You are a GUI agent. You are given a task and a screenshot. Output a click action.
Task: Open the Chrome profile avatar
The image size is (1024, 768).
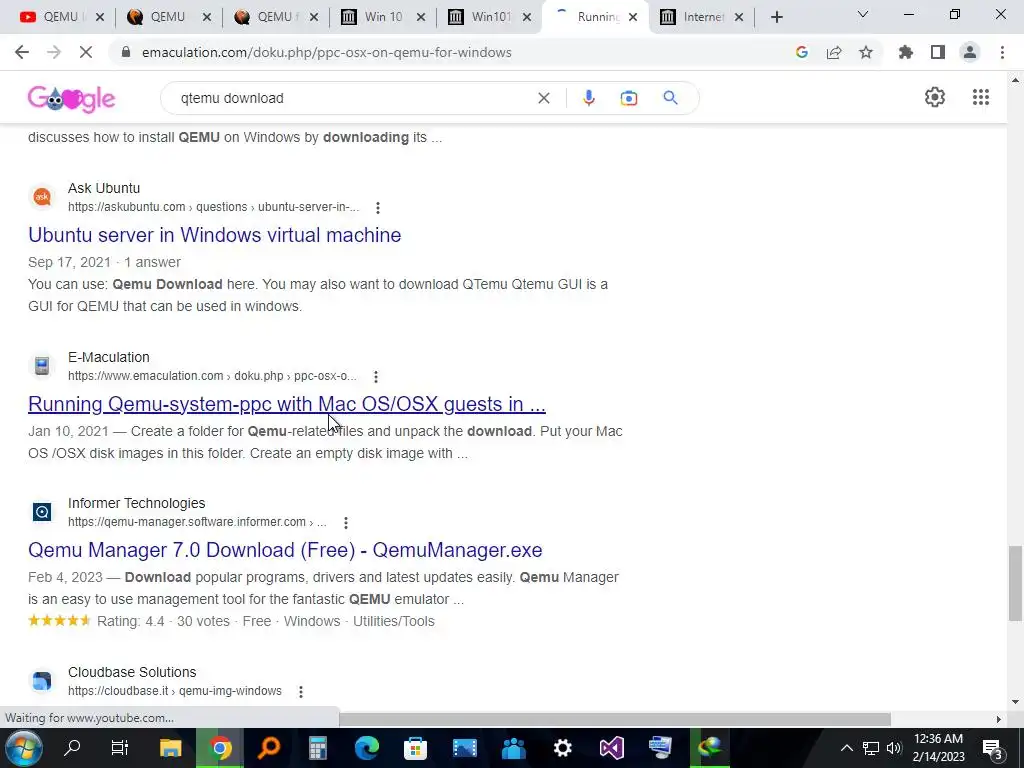(x=970, y=52)
